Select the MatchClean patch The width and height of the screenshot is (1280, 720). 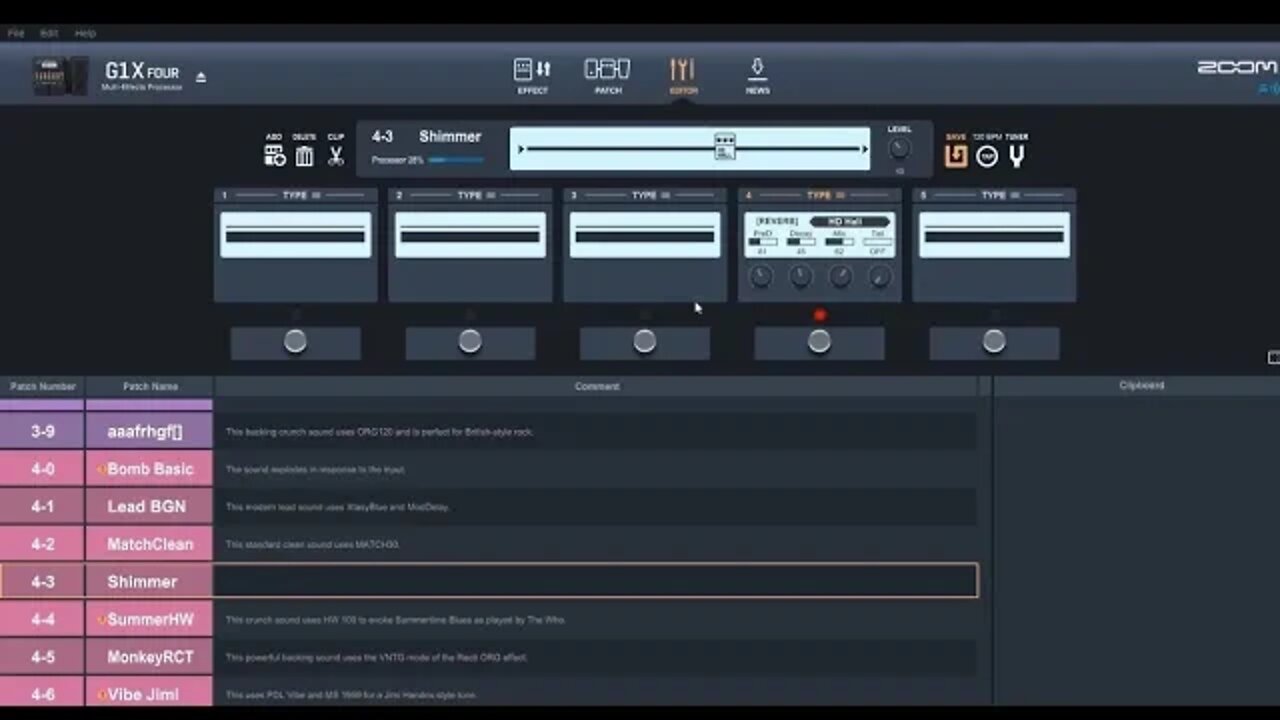150,544
